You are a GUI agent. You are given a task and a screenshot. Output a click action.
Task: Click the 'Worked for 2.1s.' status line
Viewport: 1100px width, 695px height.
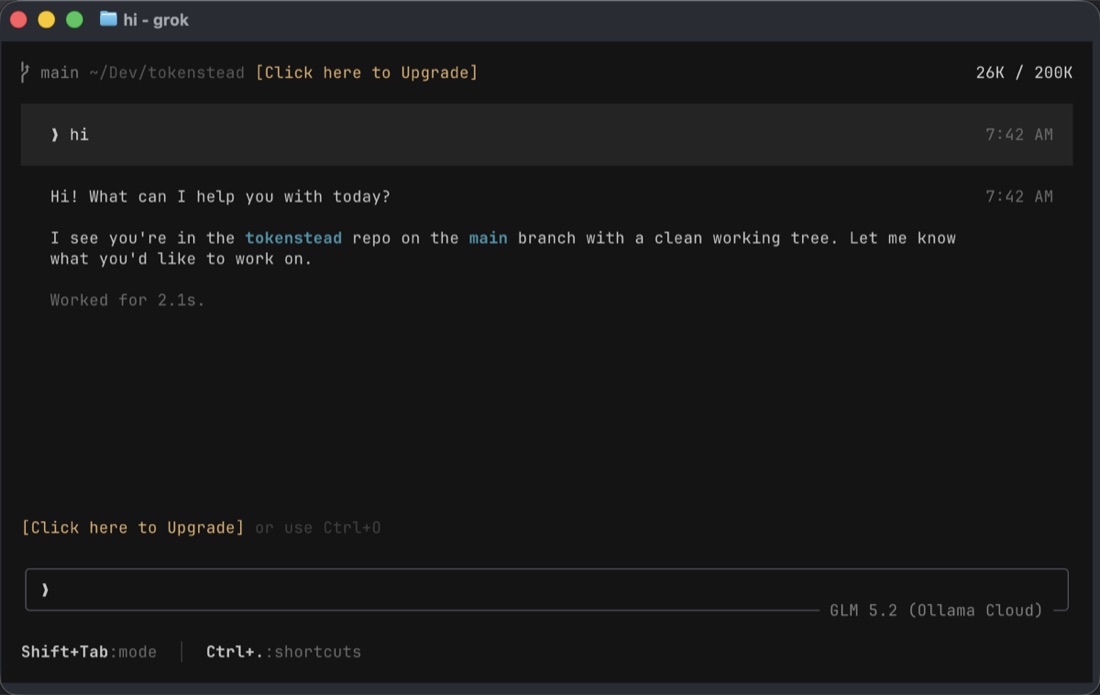[127, 300]
